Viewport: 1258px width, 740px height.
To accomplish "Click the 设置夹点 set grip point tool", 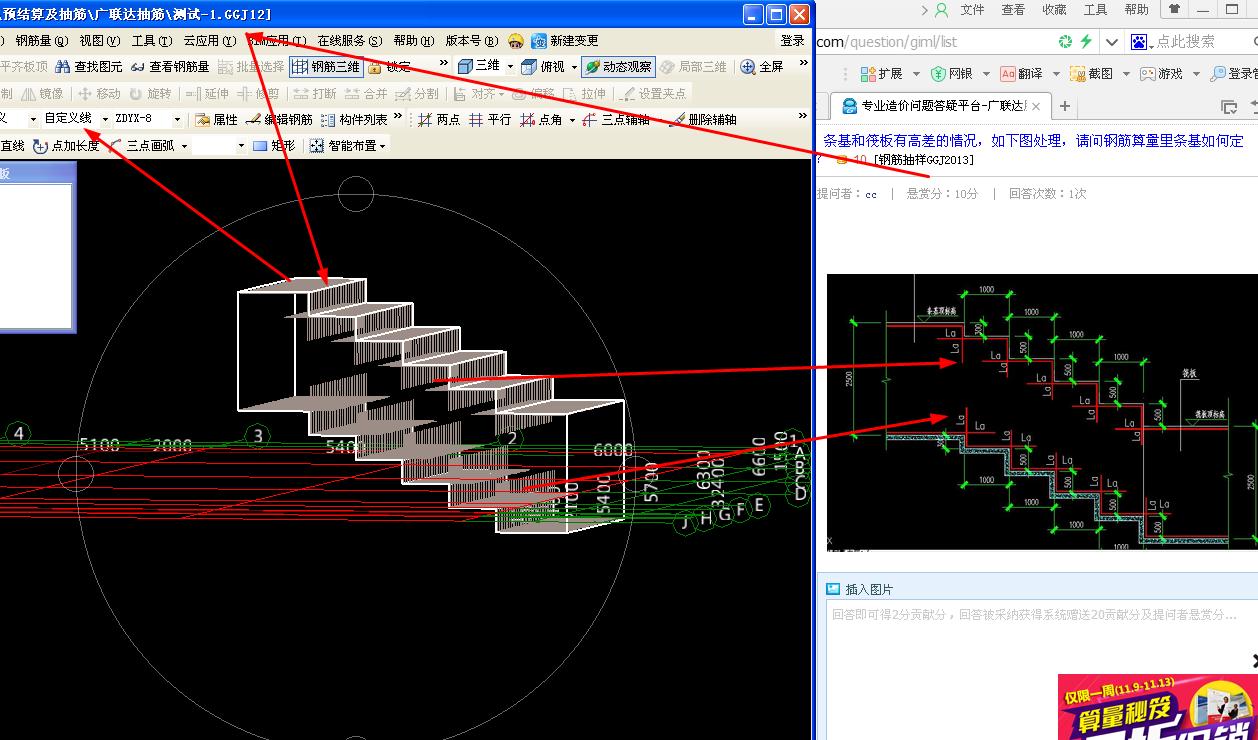I will pos(652,93).
